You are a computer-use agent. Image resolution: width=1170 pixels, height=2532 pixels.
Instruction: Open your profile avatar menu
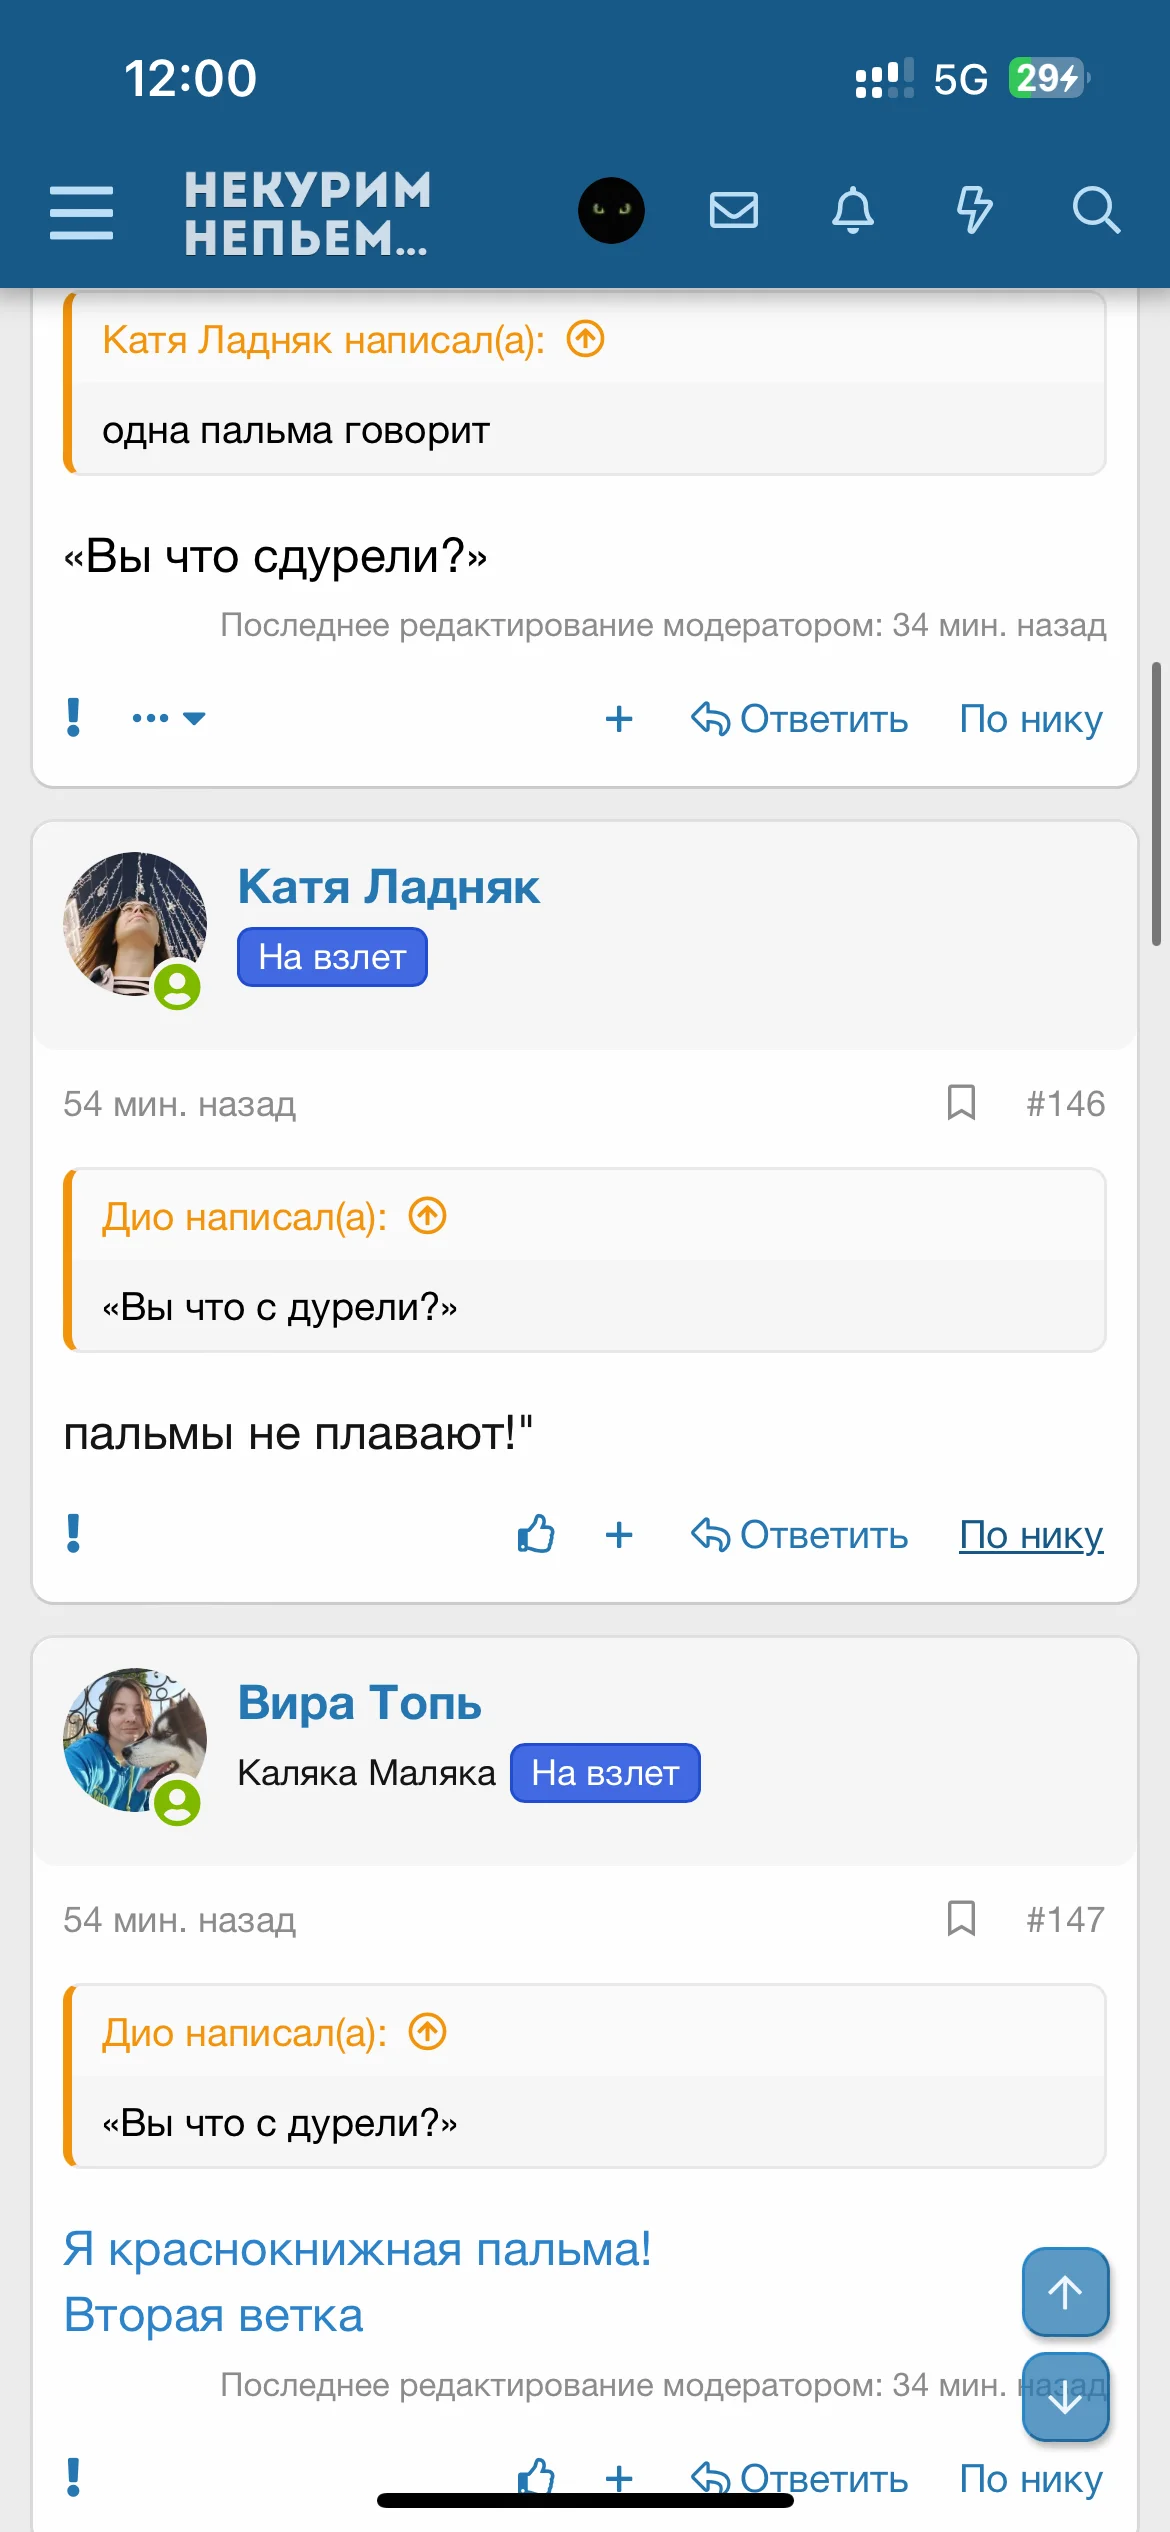coord(612,210)
